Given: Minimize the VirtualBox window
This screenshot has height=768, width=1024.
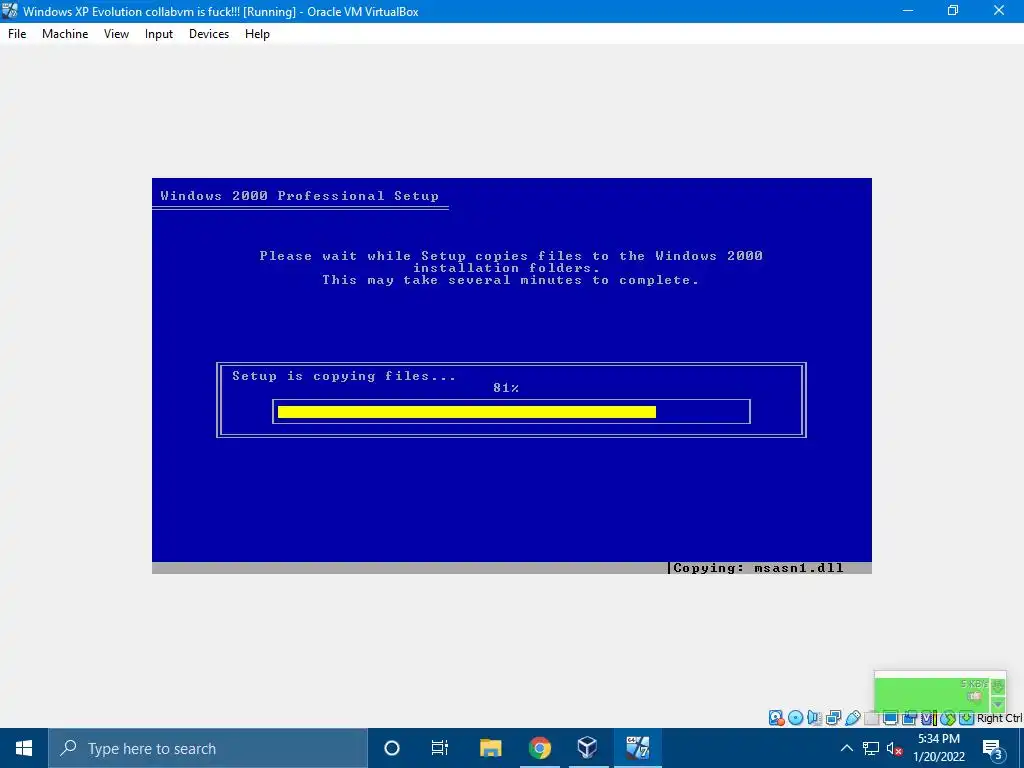Looking at the screenshot, I should (x=908, y=11).
